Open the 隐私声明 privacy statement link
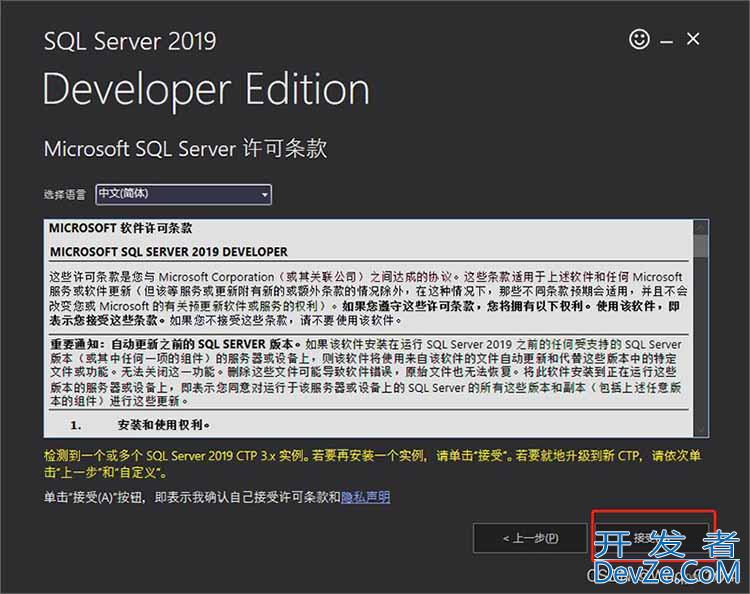Image resolution: width=750 pixels, height=594 pixels. [365, 497]
